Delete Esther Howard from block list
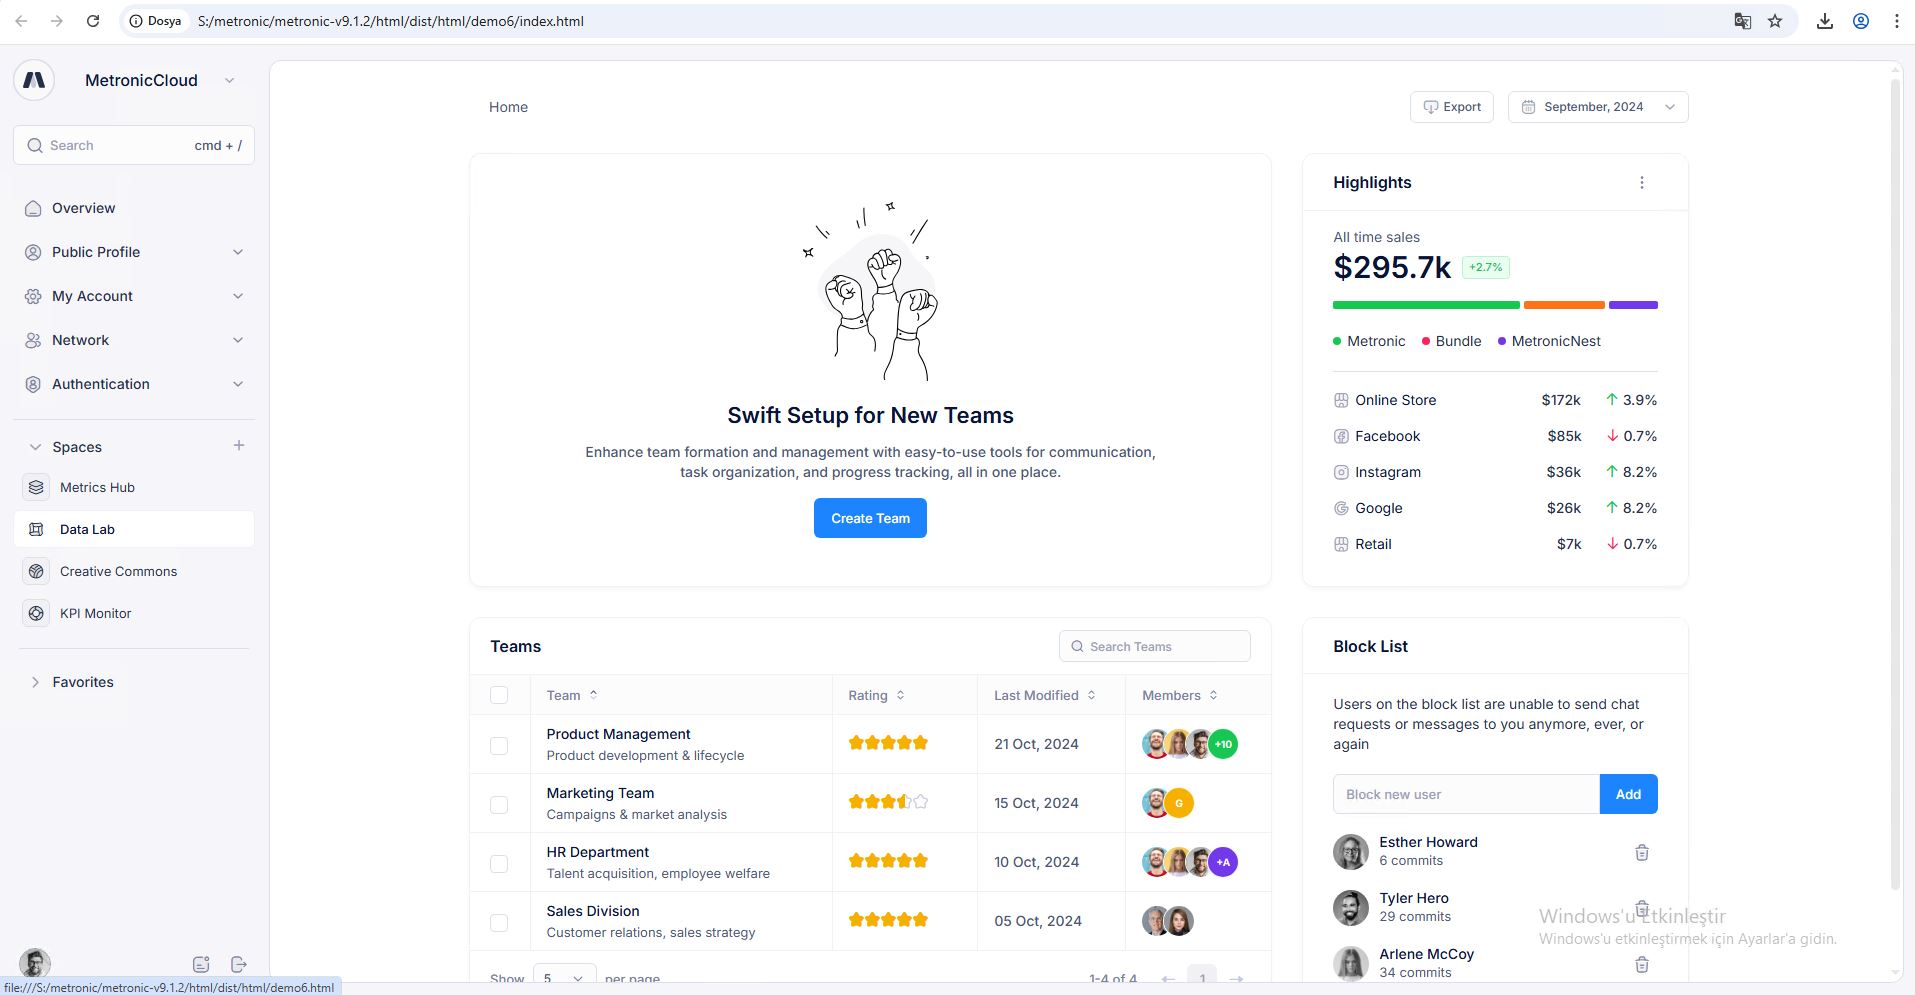Viewport: 1915px width, 995px height. pyautogui.click(x=1641, y=853)
